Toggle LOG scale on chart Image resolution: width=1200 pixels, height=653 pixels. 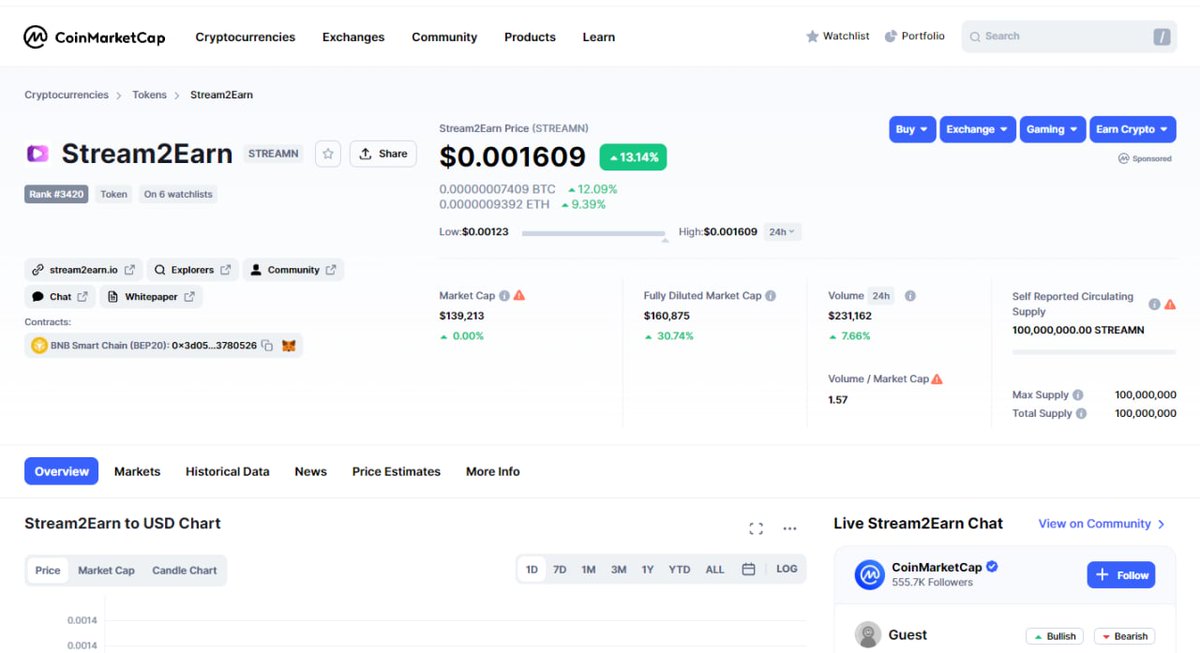(x=787, y=569)
